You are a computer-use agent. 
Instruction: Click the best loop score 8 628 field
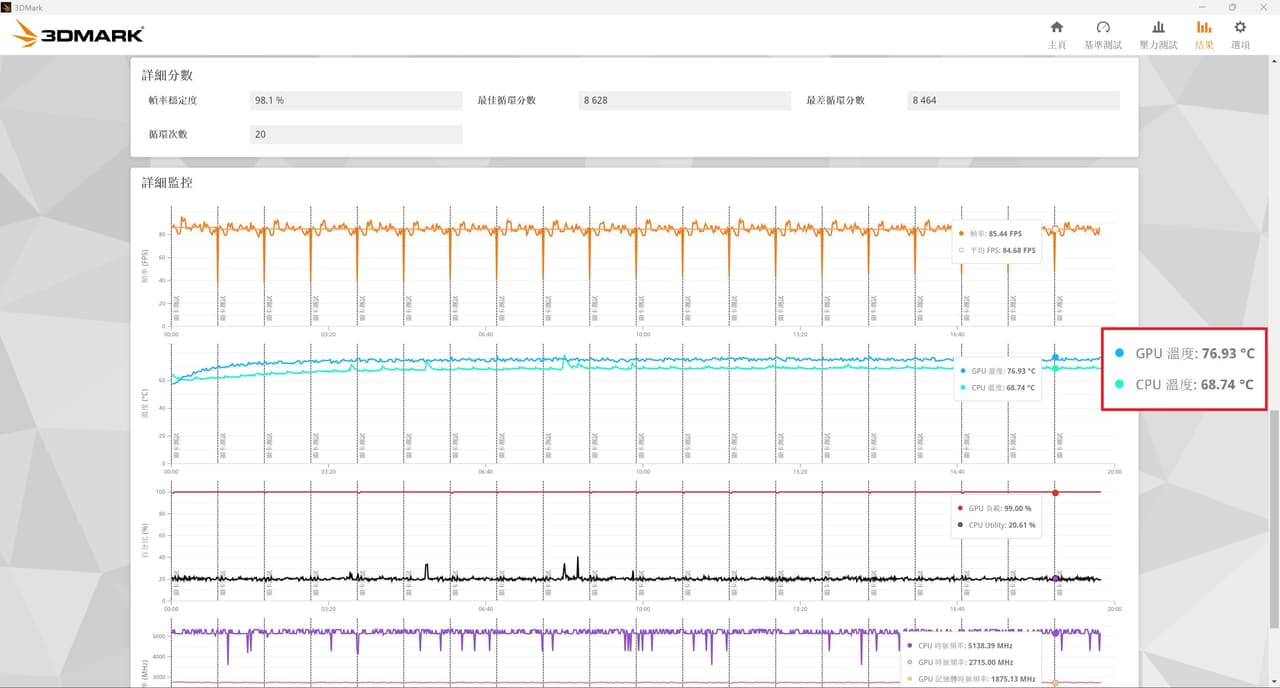(x=685, y=100)
